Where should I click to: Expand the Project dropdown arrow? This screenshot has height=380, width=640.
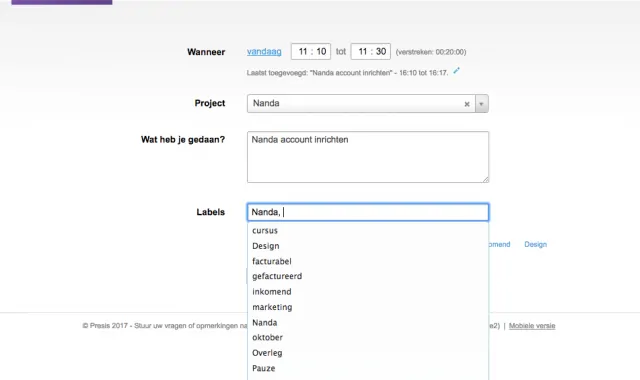coord(482,104)
